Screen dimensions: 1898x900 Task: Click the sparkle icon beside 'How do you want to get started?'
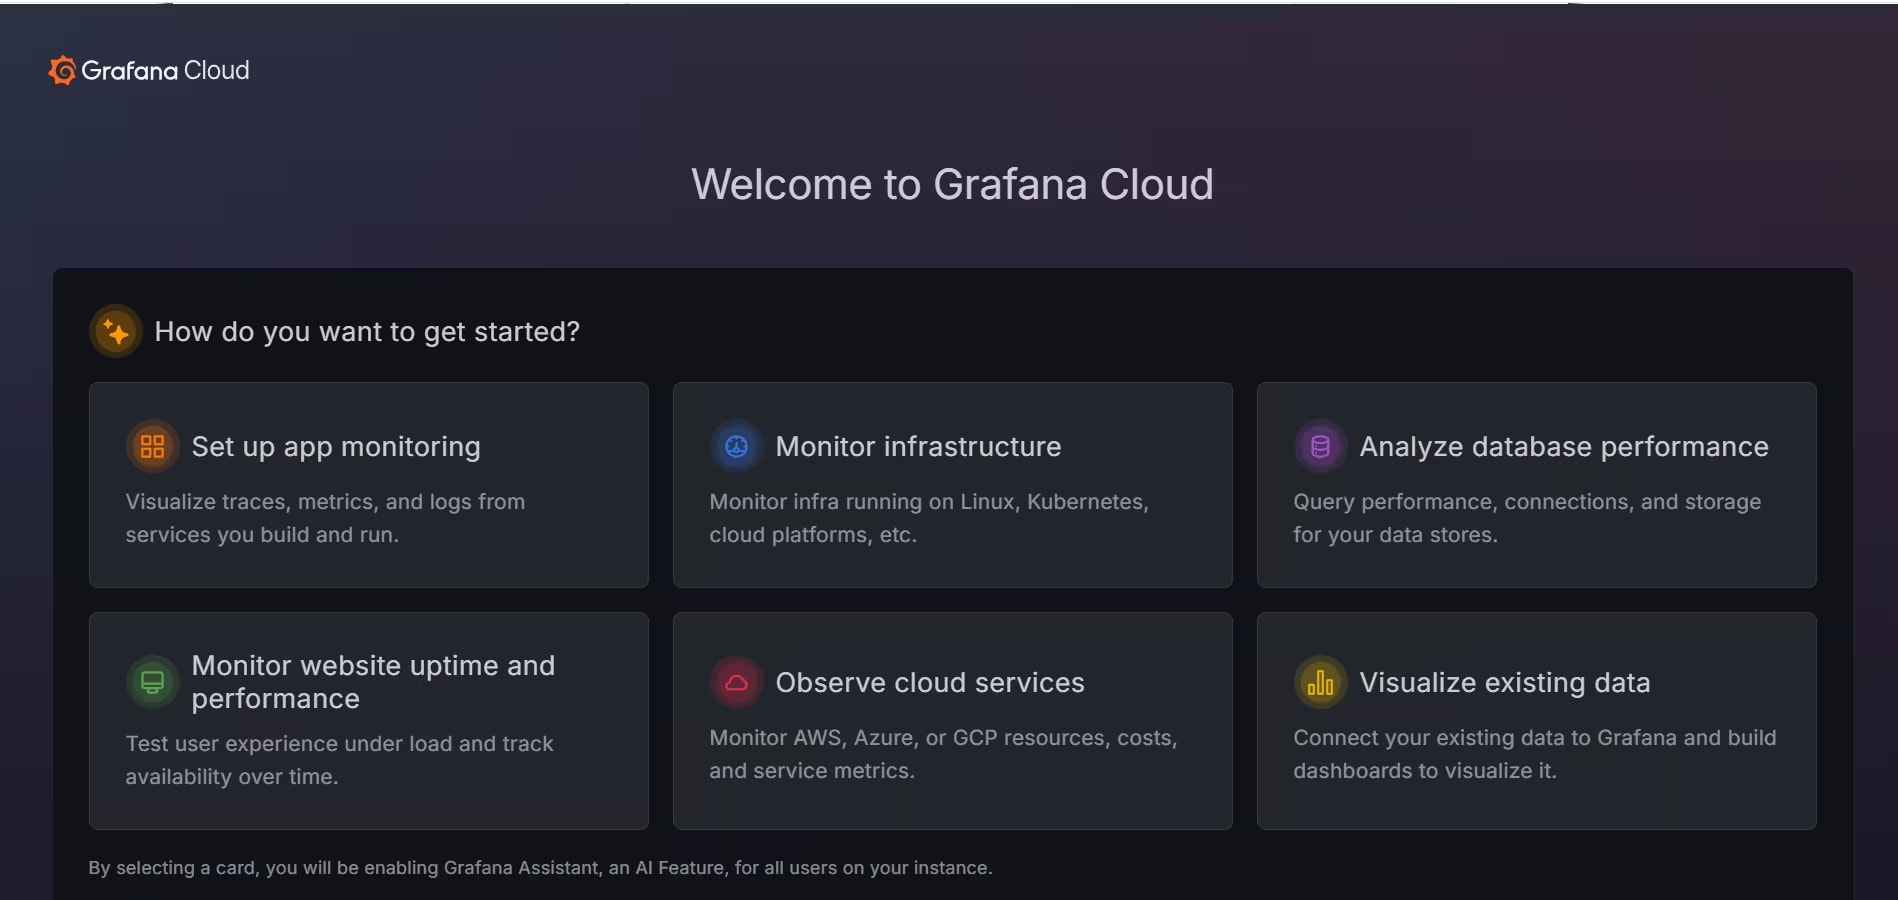coord(116,331)
